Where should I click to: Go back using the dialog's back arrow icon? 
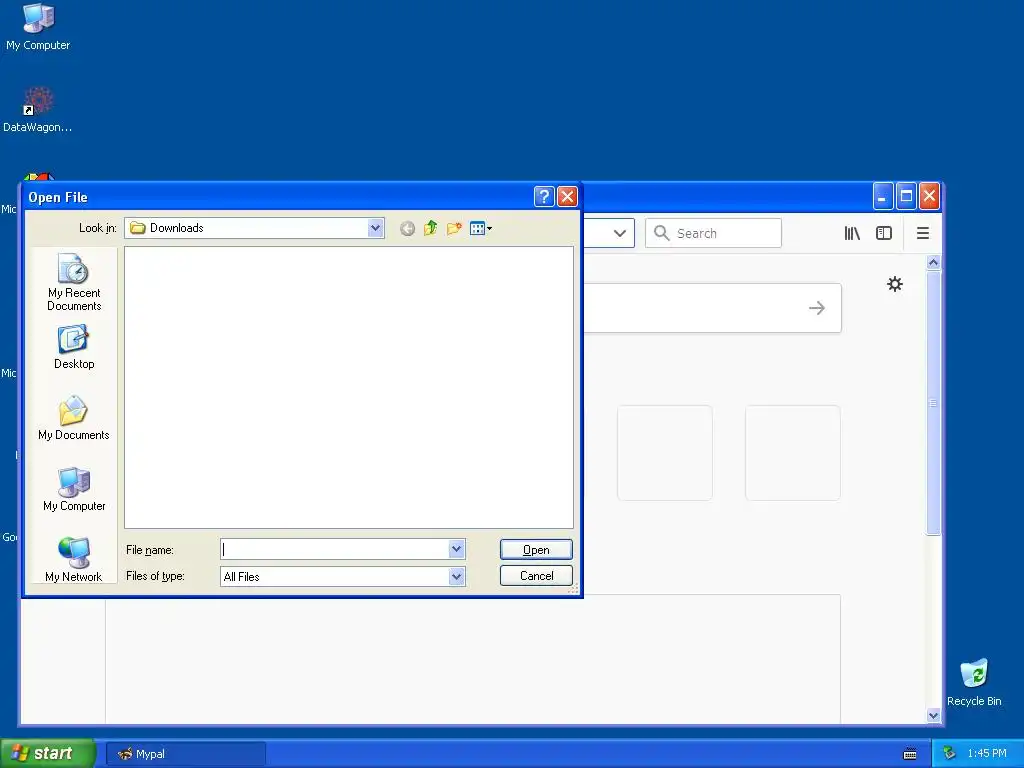[x=407, y=229]
